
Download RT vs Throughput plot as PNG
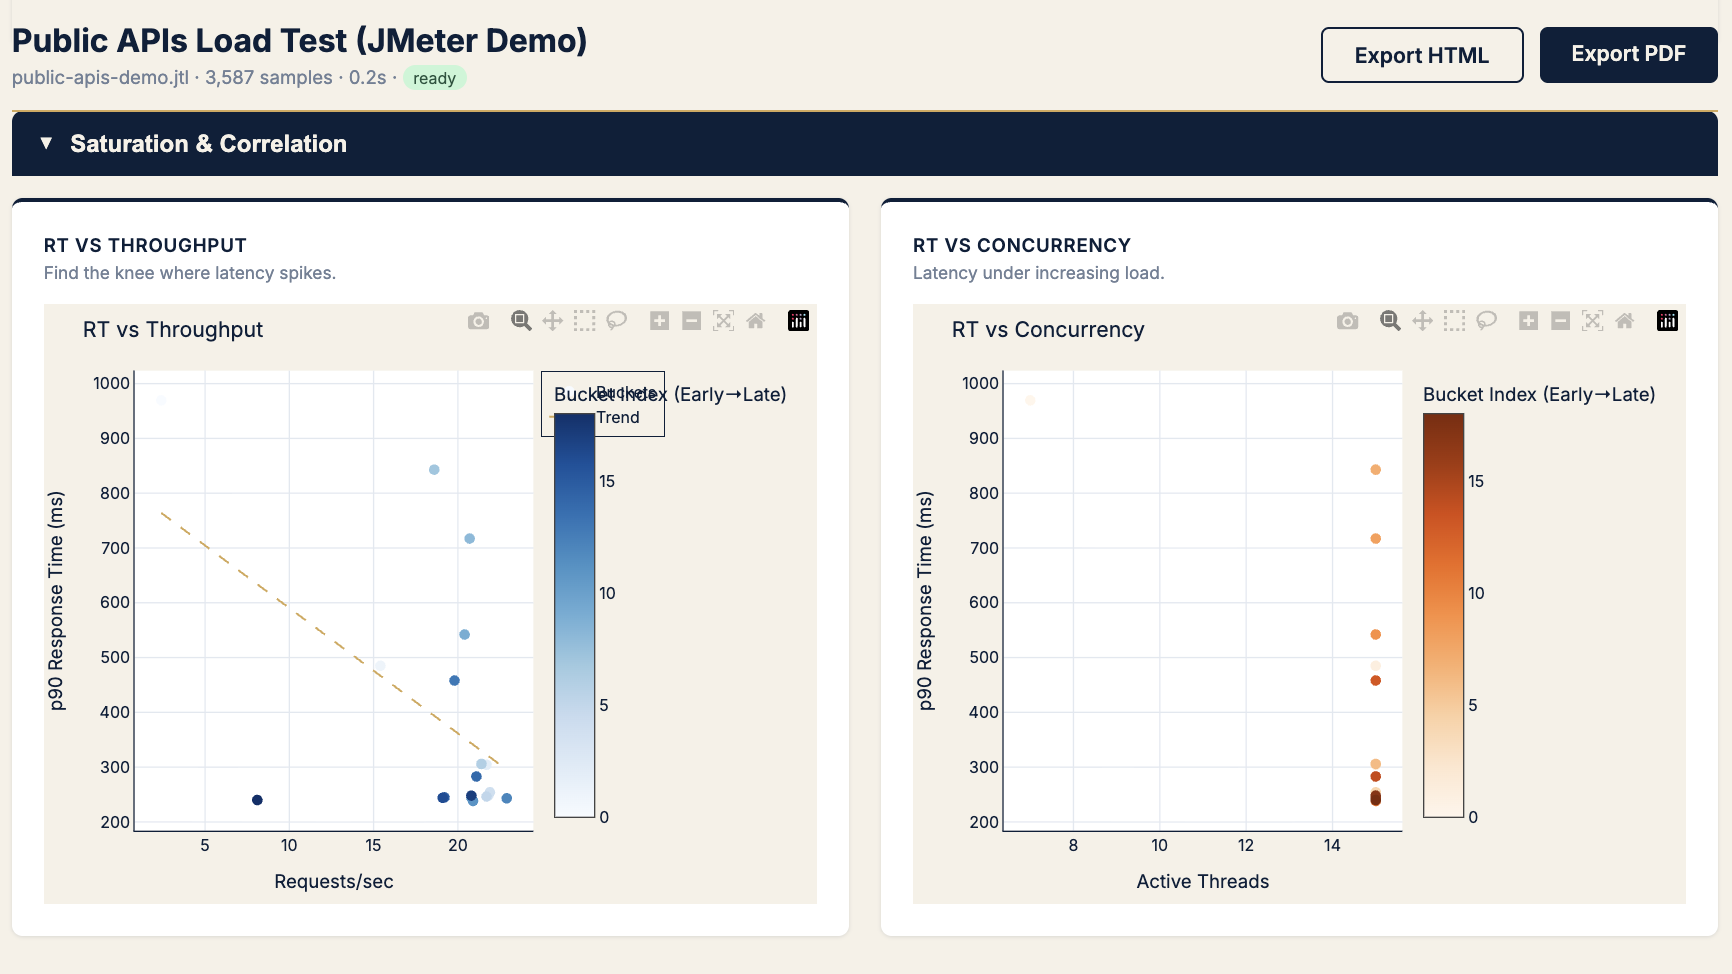[x=479, y=321]
